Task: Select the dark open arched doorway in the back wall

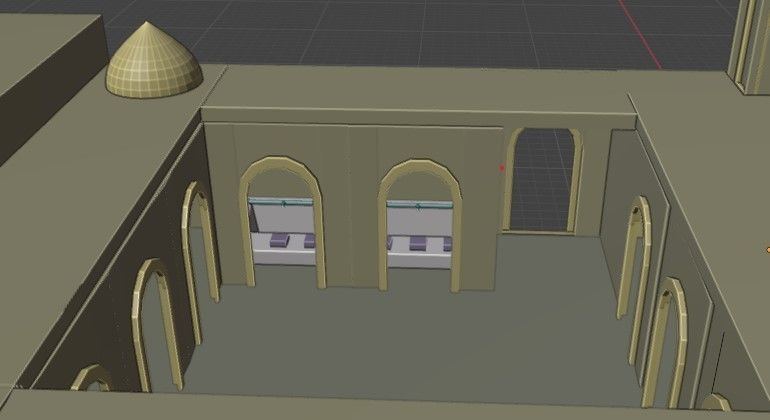Action: click(x=542, y=179)
